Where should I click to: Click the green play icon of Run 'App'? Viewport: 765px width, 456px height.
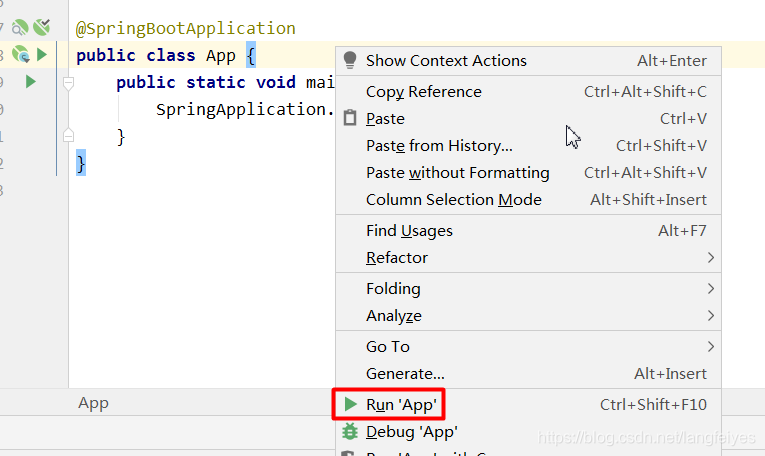[x=350, y=404]
